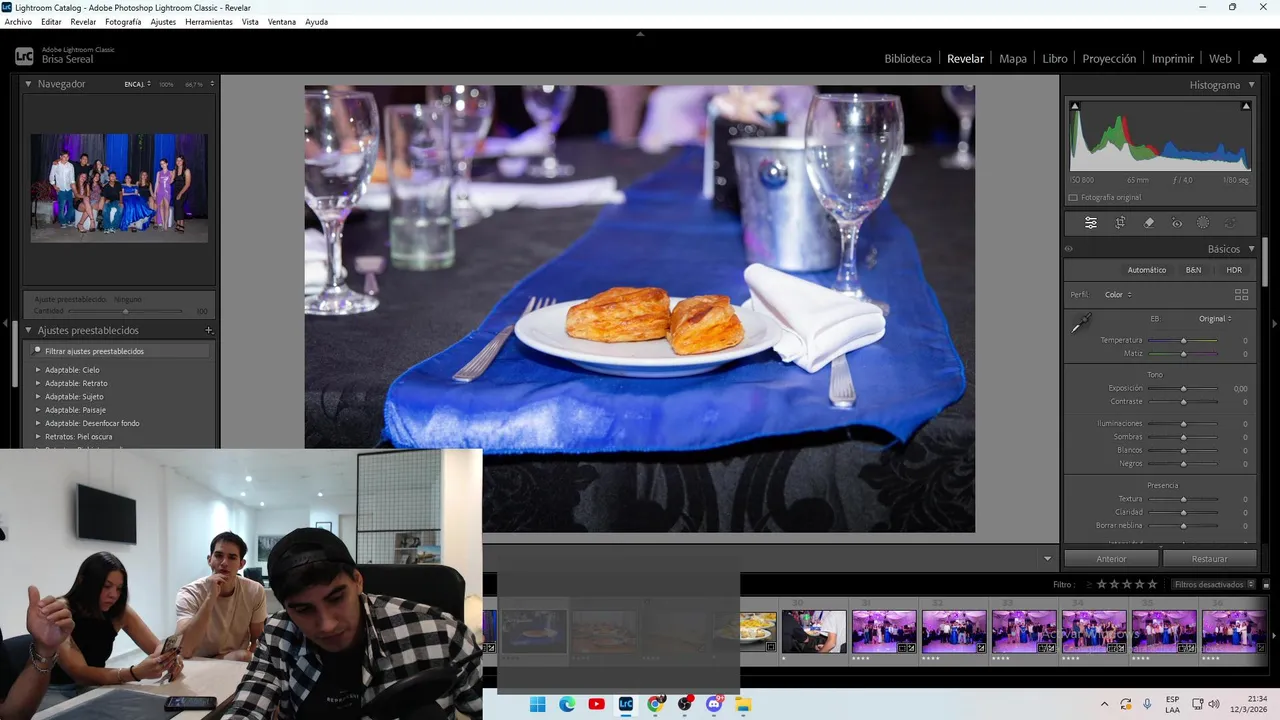Collapse the Ajustes preestablecidos panel
The image size is (1280, 720).
tap(28, 330)
